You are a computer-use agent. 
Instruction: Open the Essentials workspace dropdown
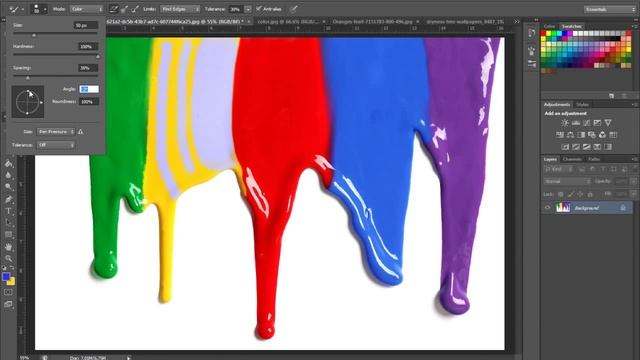click(609, 9)
